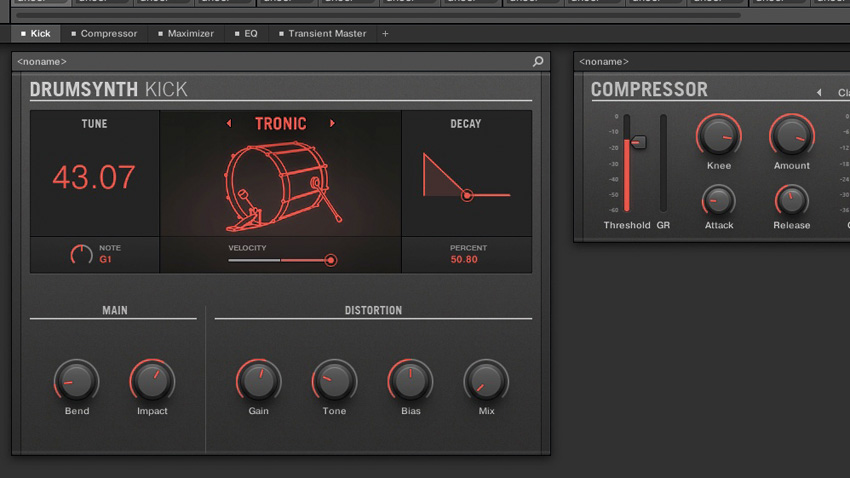Image resolution: width=850 pixels, height=478 pixels.
Task: Open the EQ plugin tab
Action: (246, 34)
